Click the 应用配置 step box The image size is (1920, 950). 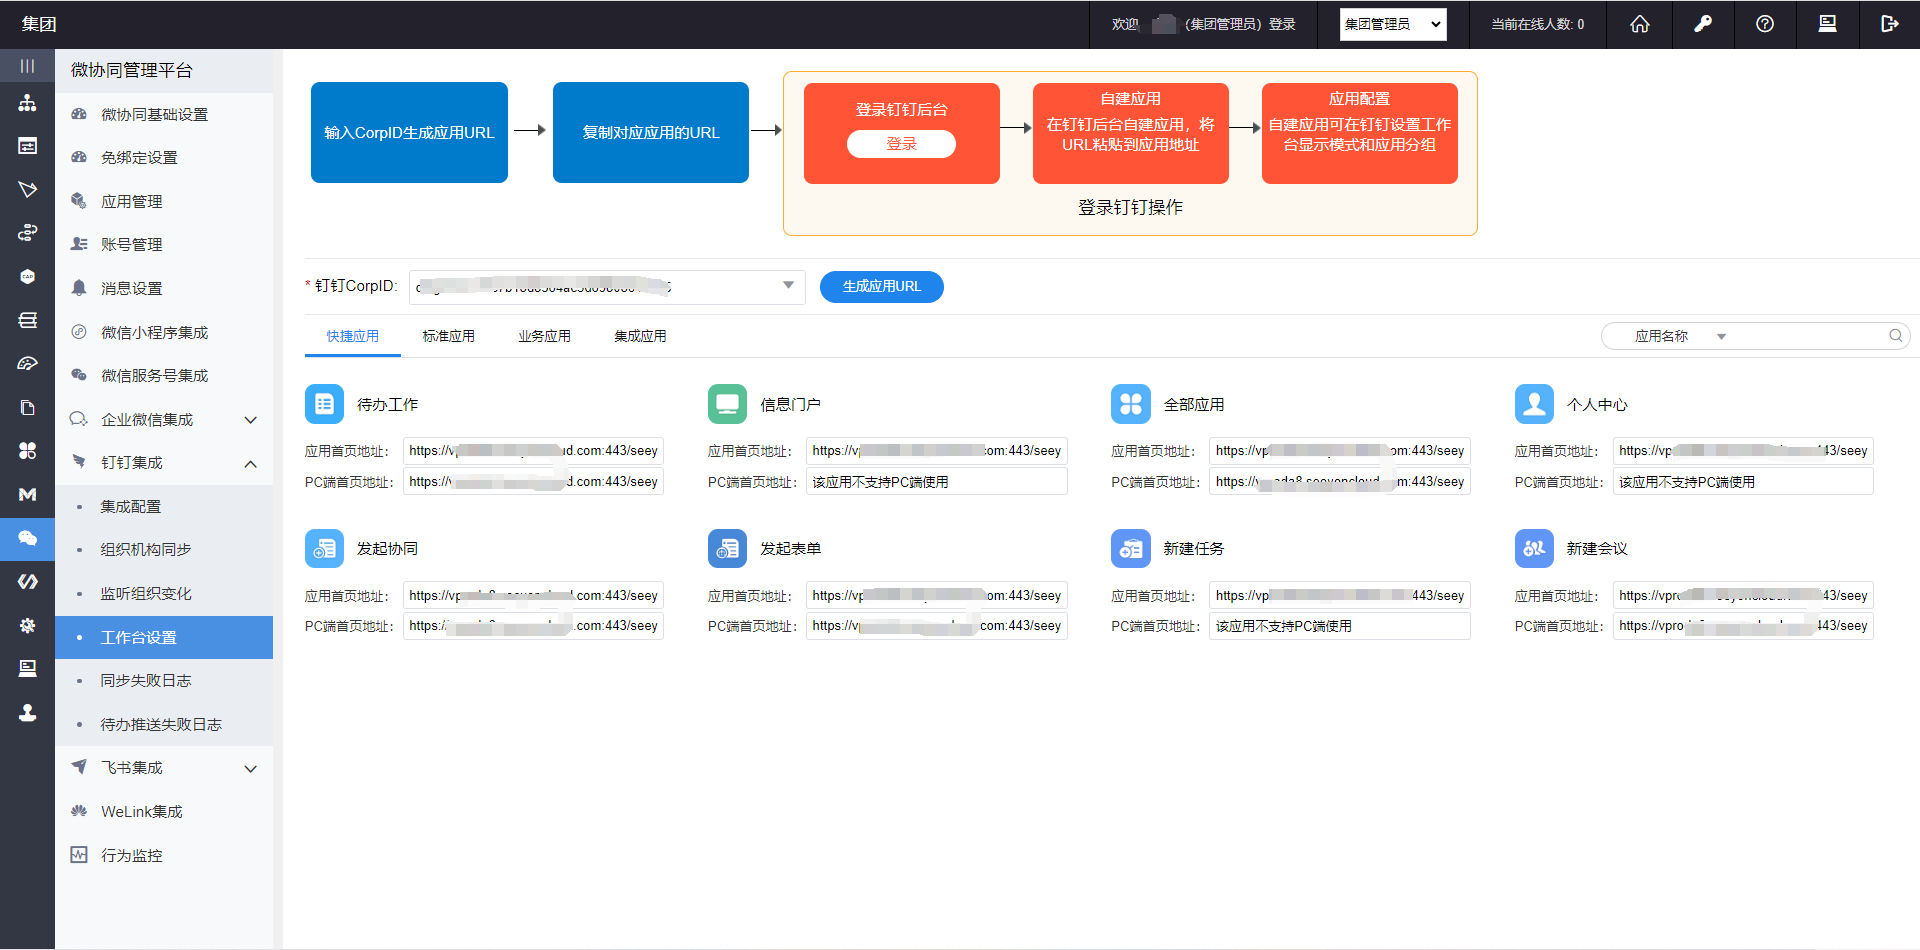pyautogui.click(x=1359, y=133)
